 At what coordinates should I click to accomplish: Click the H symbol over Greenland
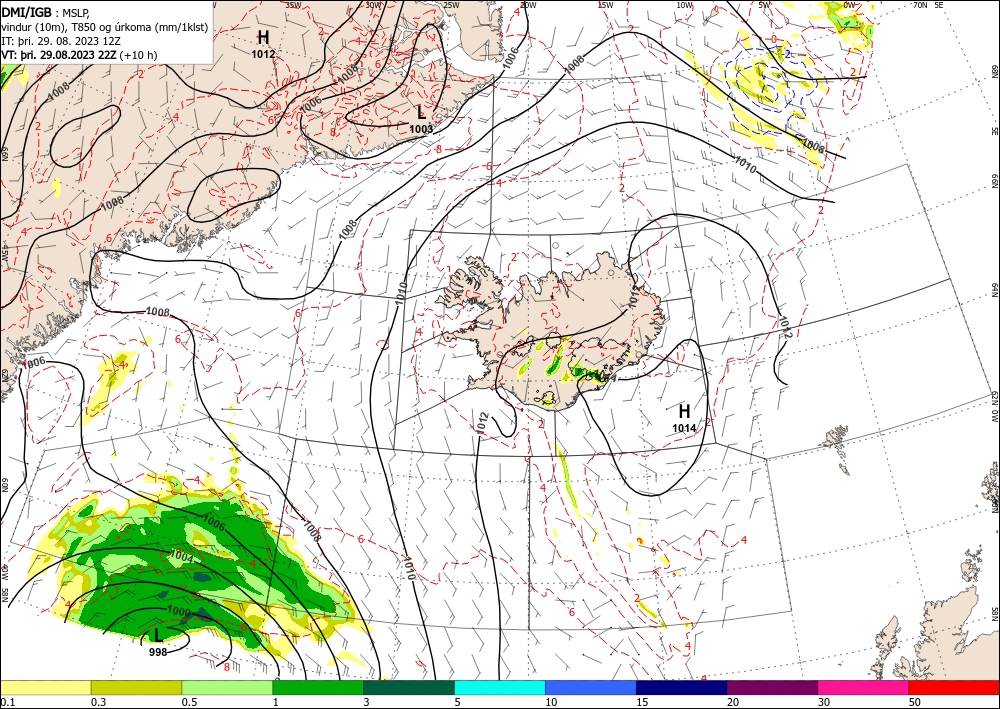tap(263, 37)
